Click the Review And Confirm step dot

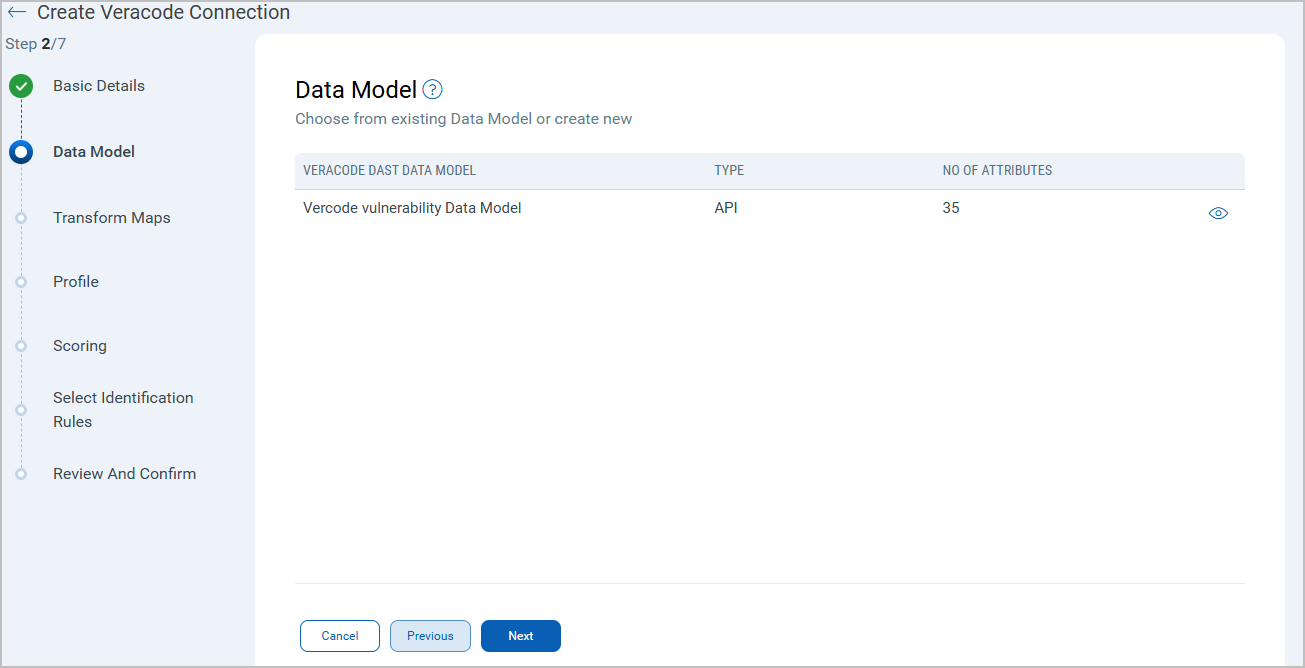pos(21,474)
